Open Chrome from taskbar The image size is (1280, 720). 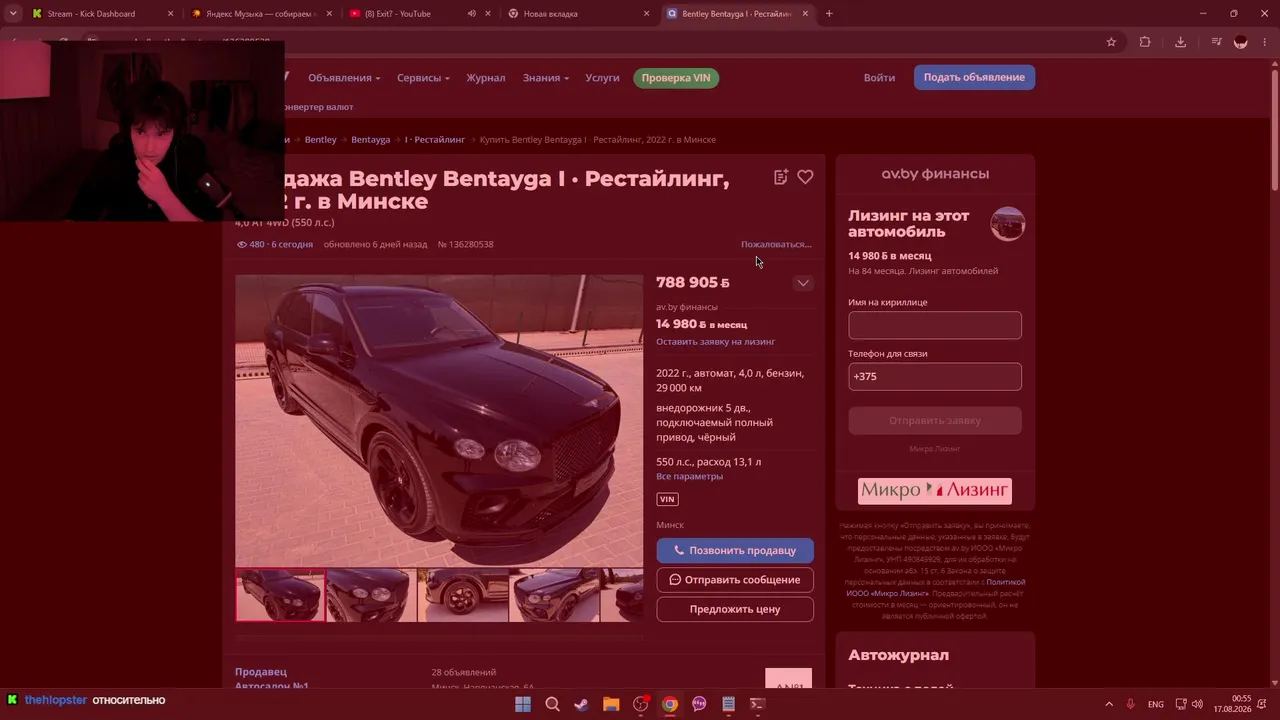click(x=670, y=704)
